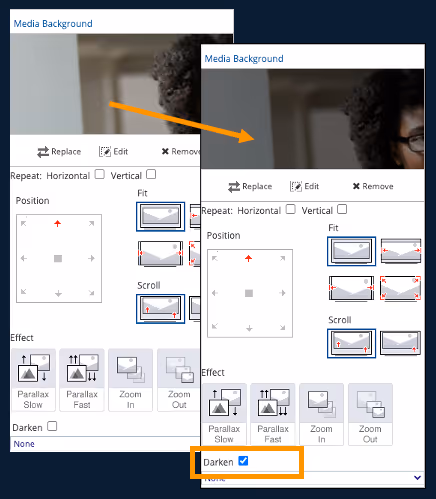Image resolution: width=436 pixels, height=499 pixels.
Task: Apply Parallax Fast effect in front panel
Action: tap(273, 414)
